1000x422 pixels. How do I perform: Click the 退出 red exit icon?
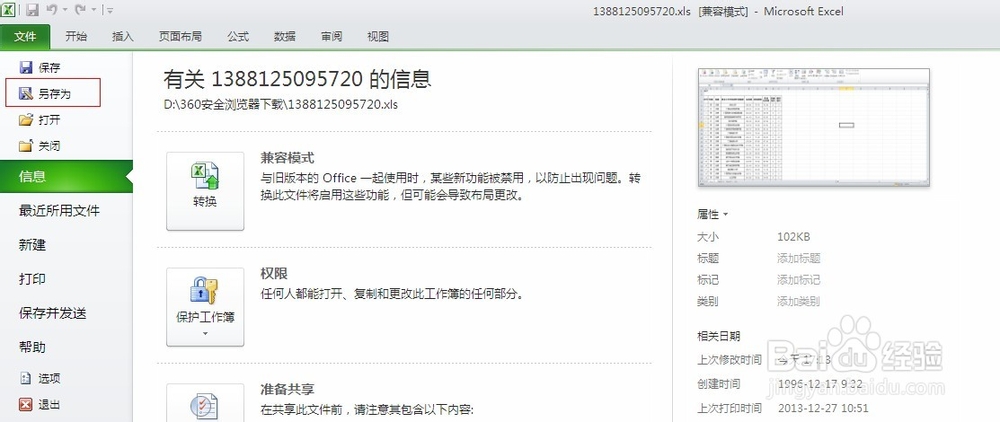(26, 404)
